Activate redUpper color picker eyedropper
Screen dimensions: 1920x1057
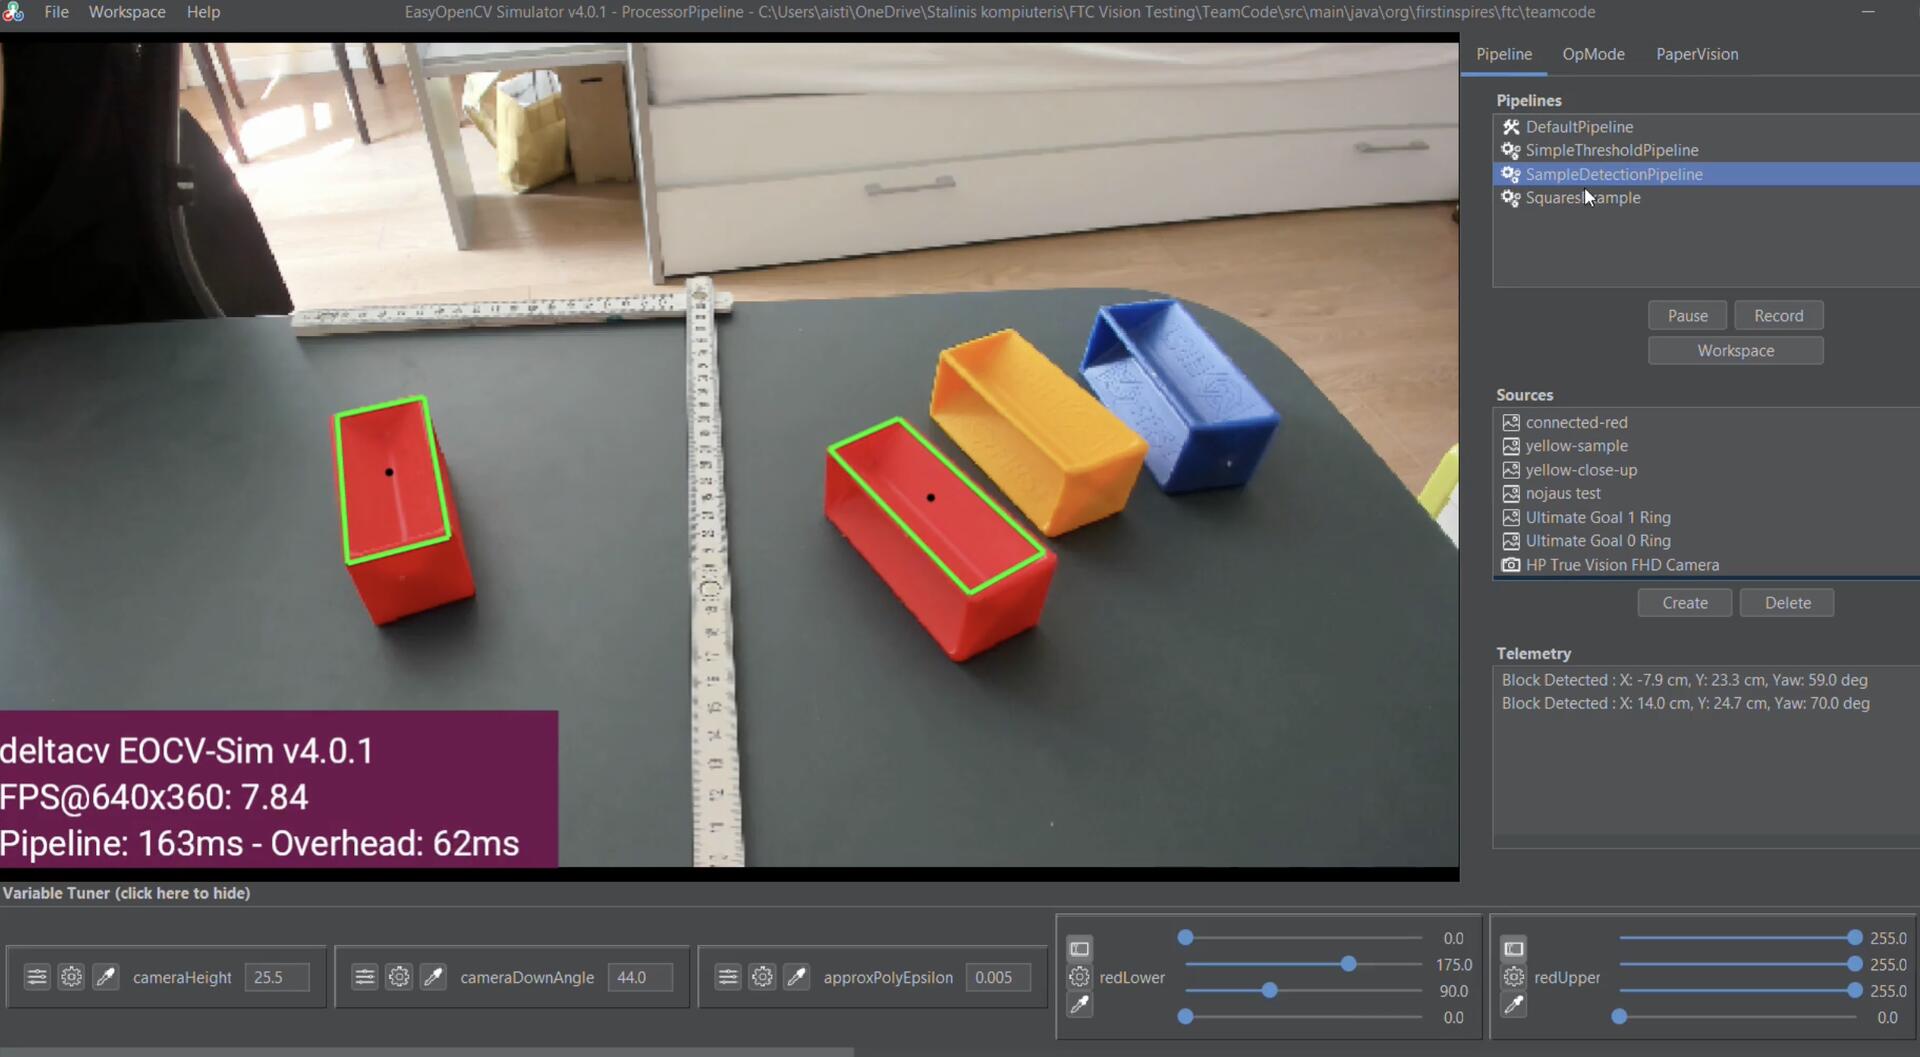1514,1005
